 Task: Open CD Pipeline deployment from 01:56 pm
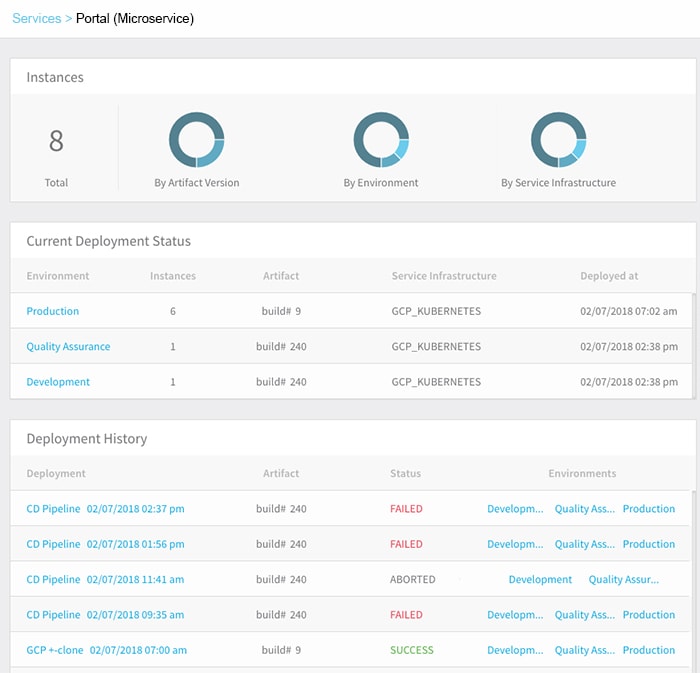tap(105, 544)
